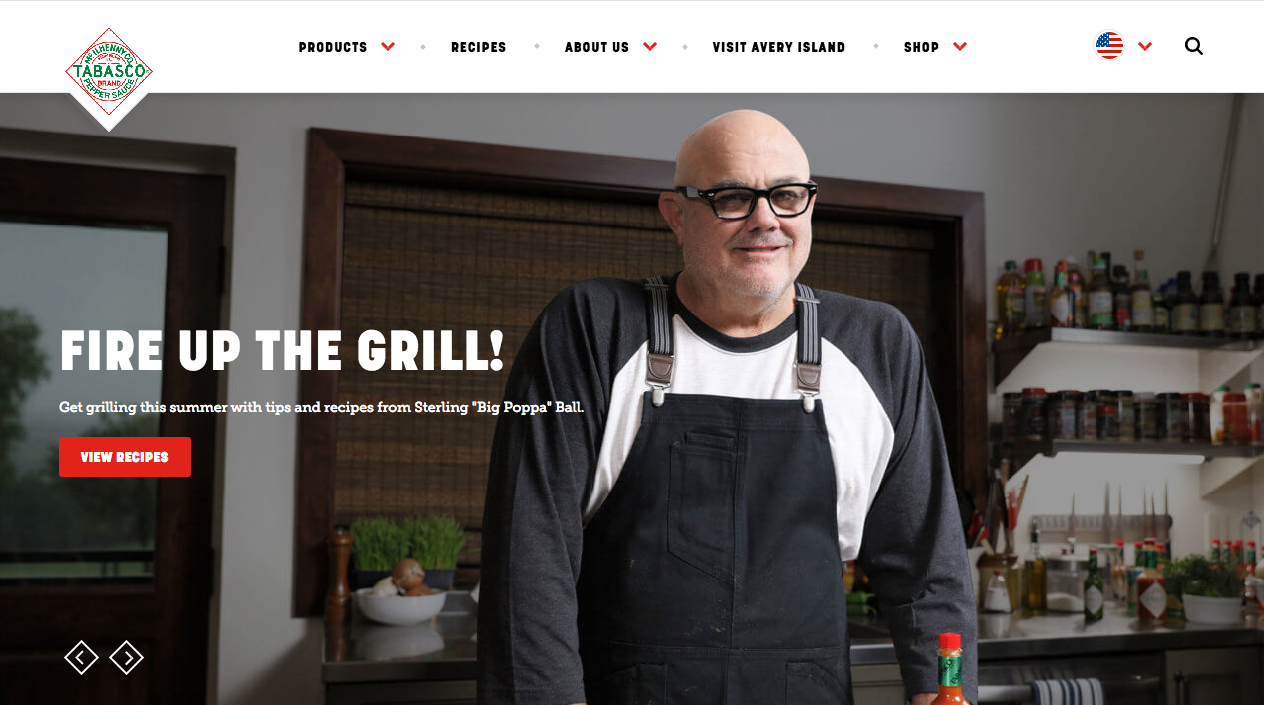Click the Tabasco bottle at bottom of banner
1264x705 pixels.
949,670
